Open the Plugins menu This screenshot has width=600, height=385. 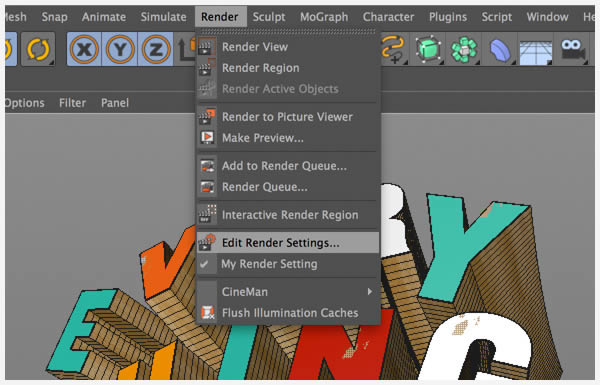click(448, 17)
